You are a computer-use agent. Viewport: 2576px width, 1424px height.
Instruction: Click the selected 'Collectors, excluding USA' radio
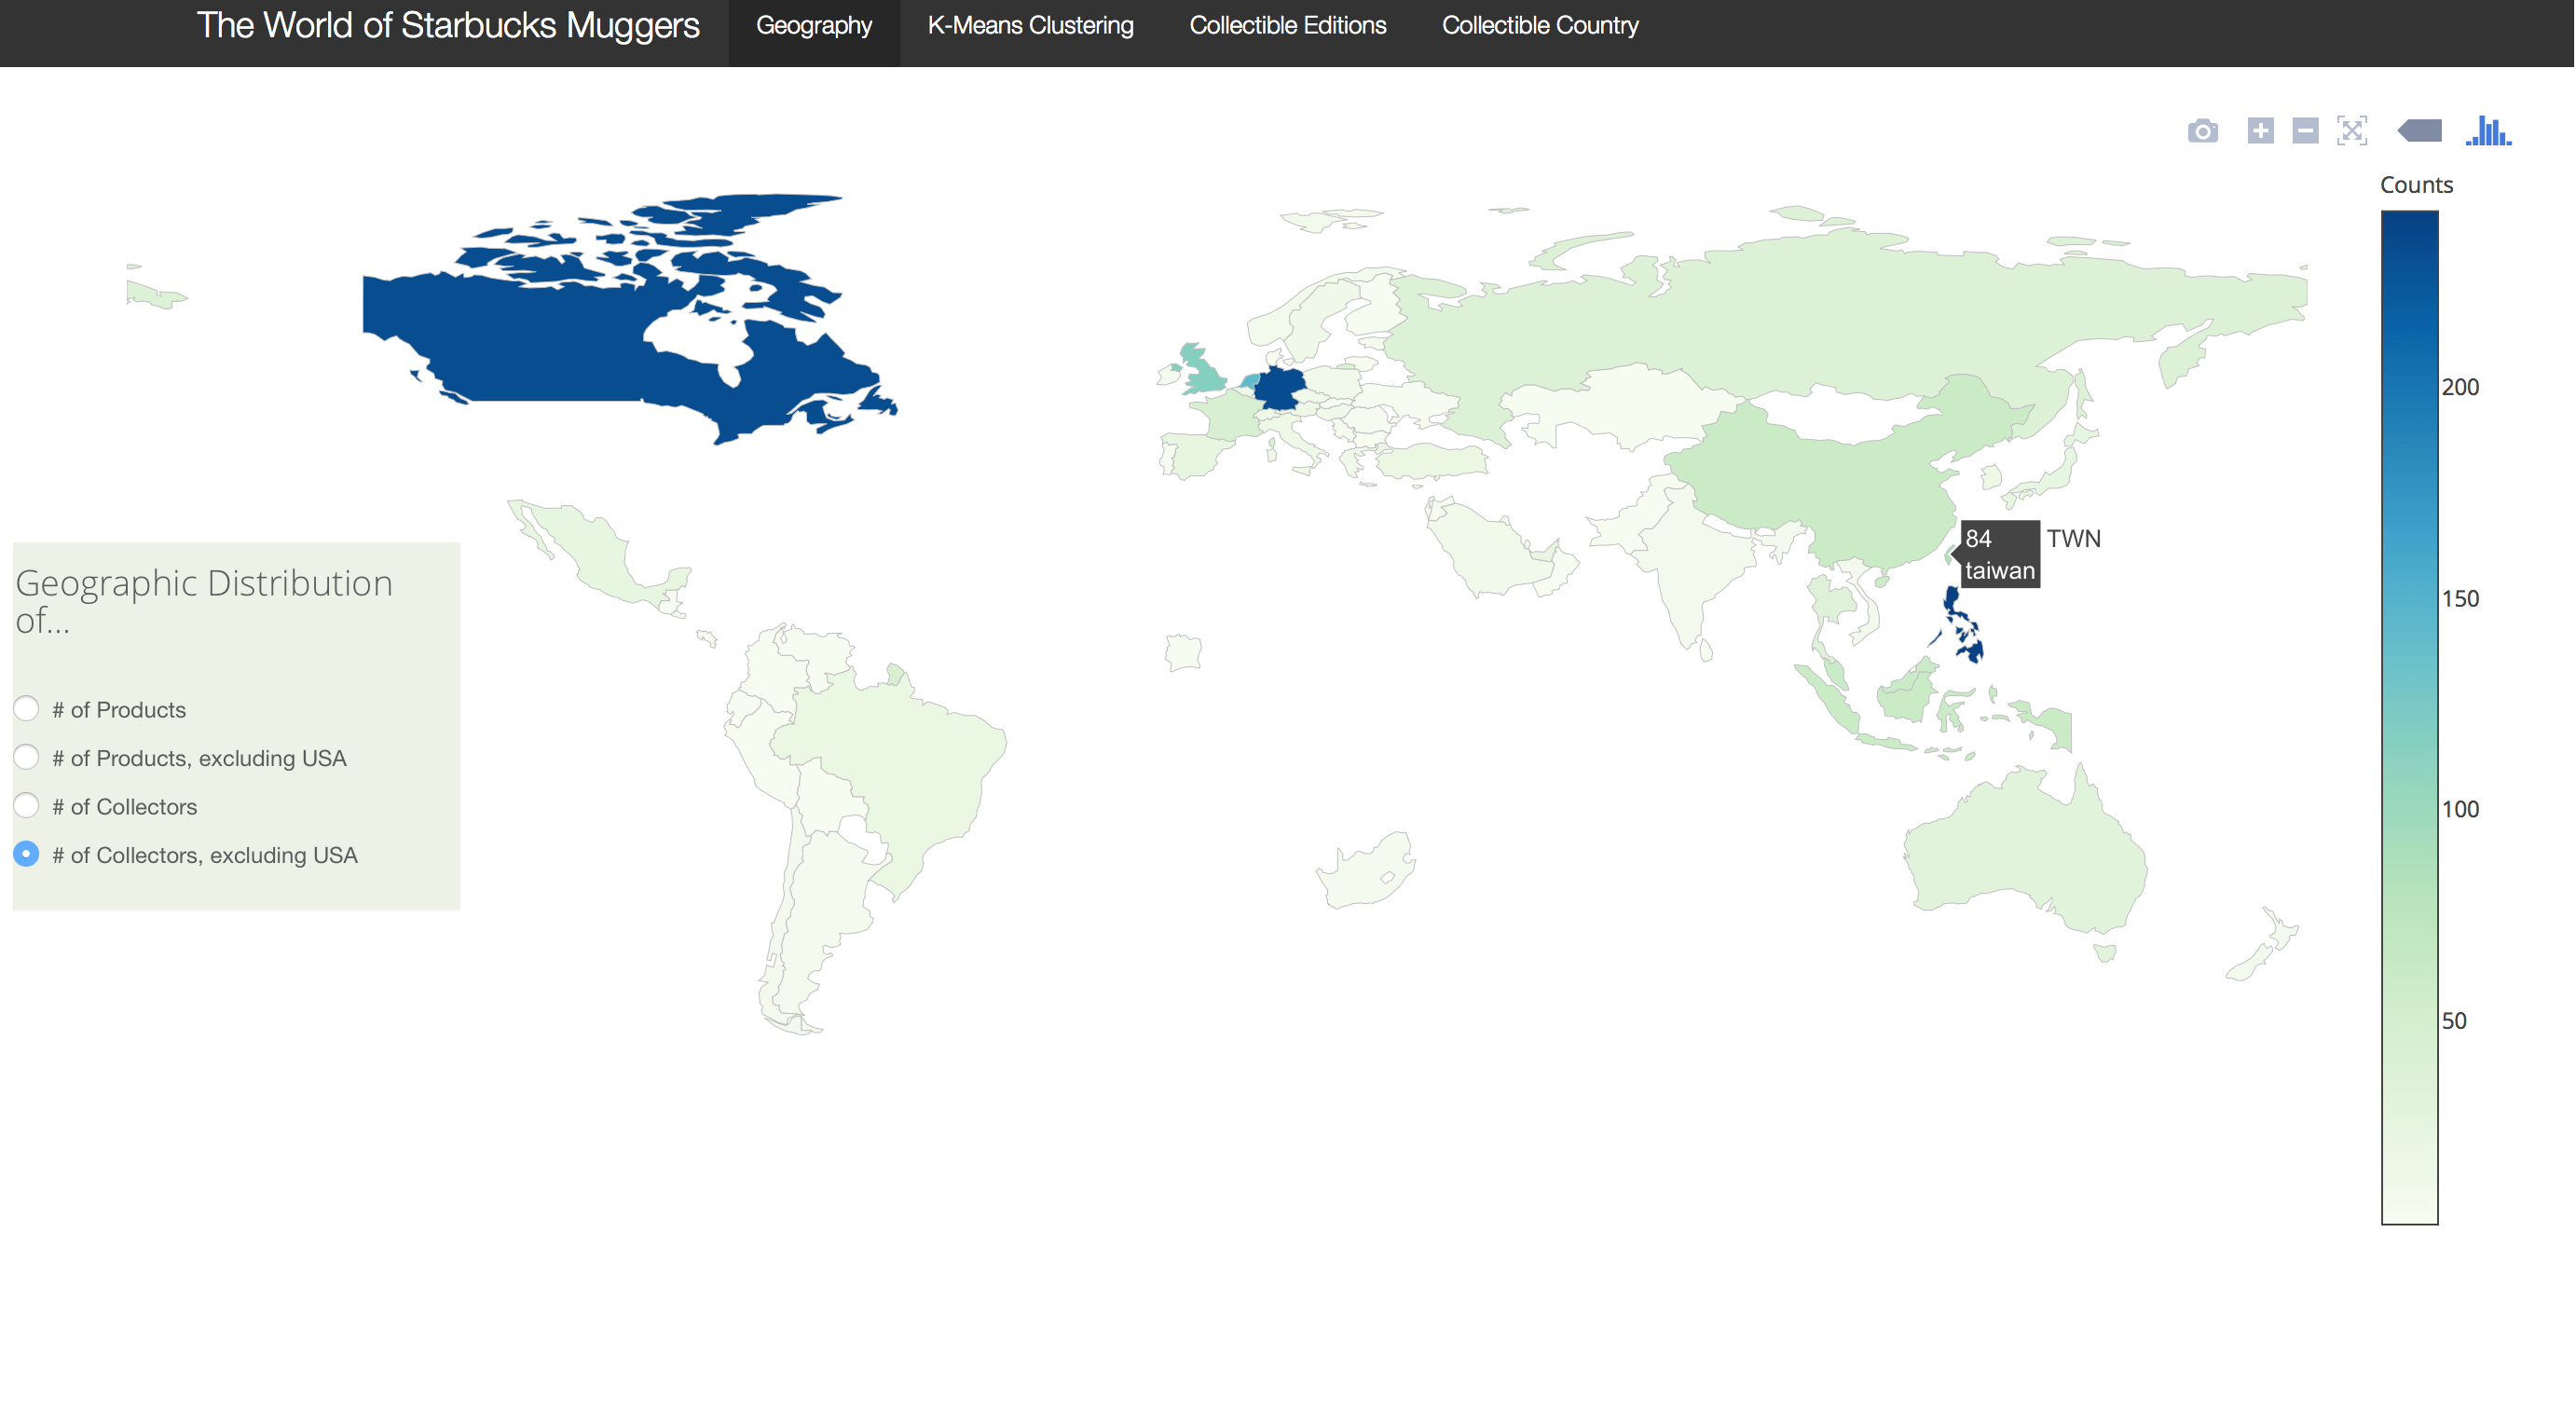pyautogui.click(x=27, y=854)
